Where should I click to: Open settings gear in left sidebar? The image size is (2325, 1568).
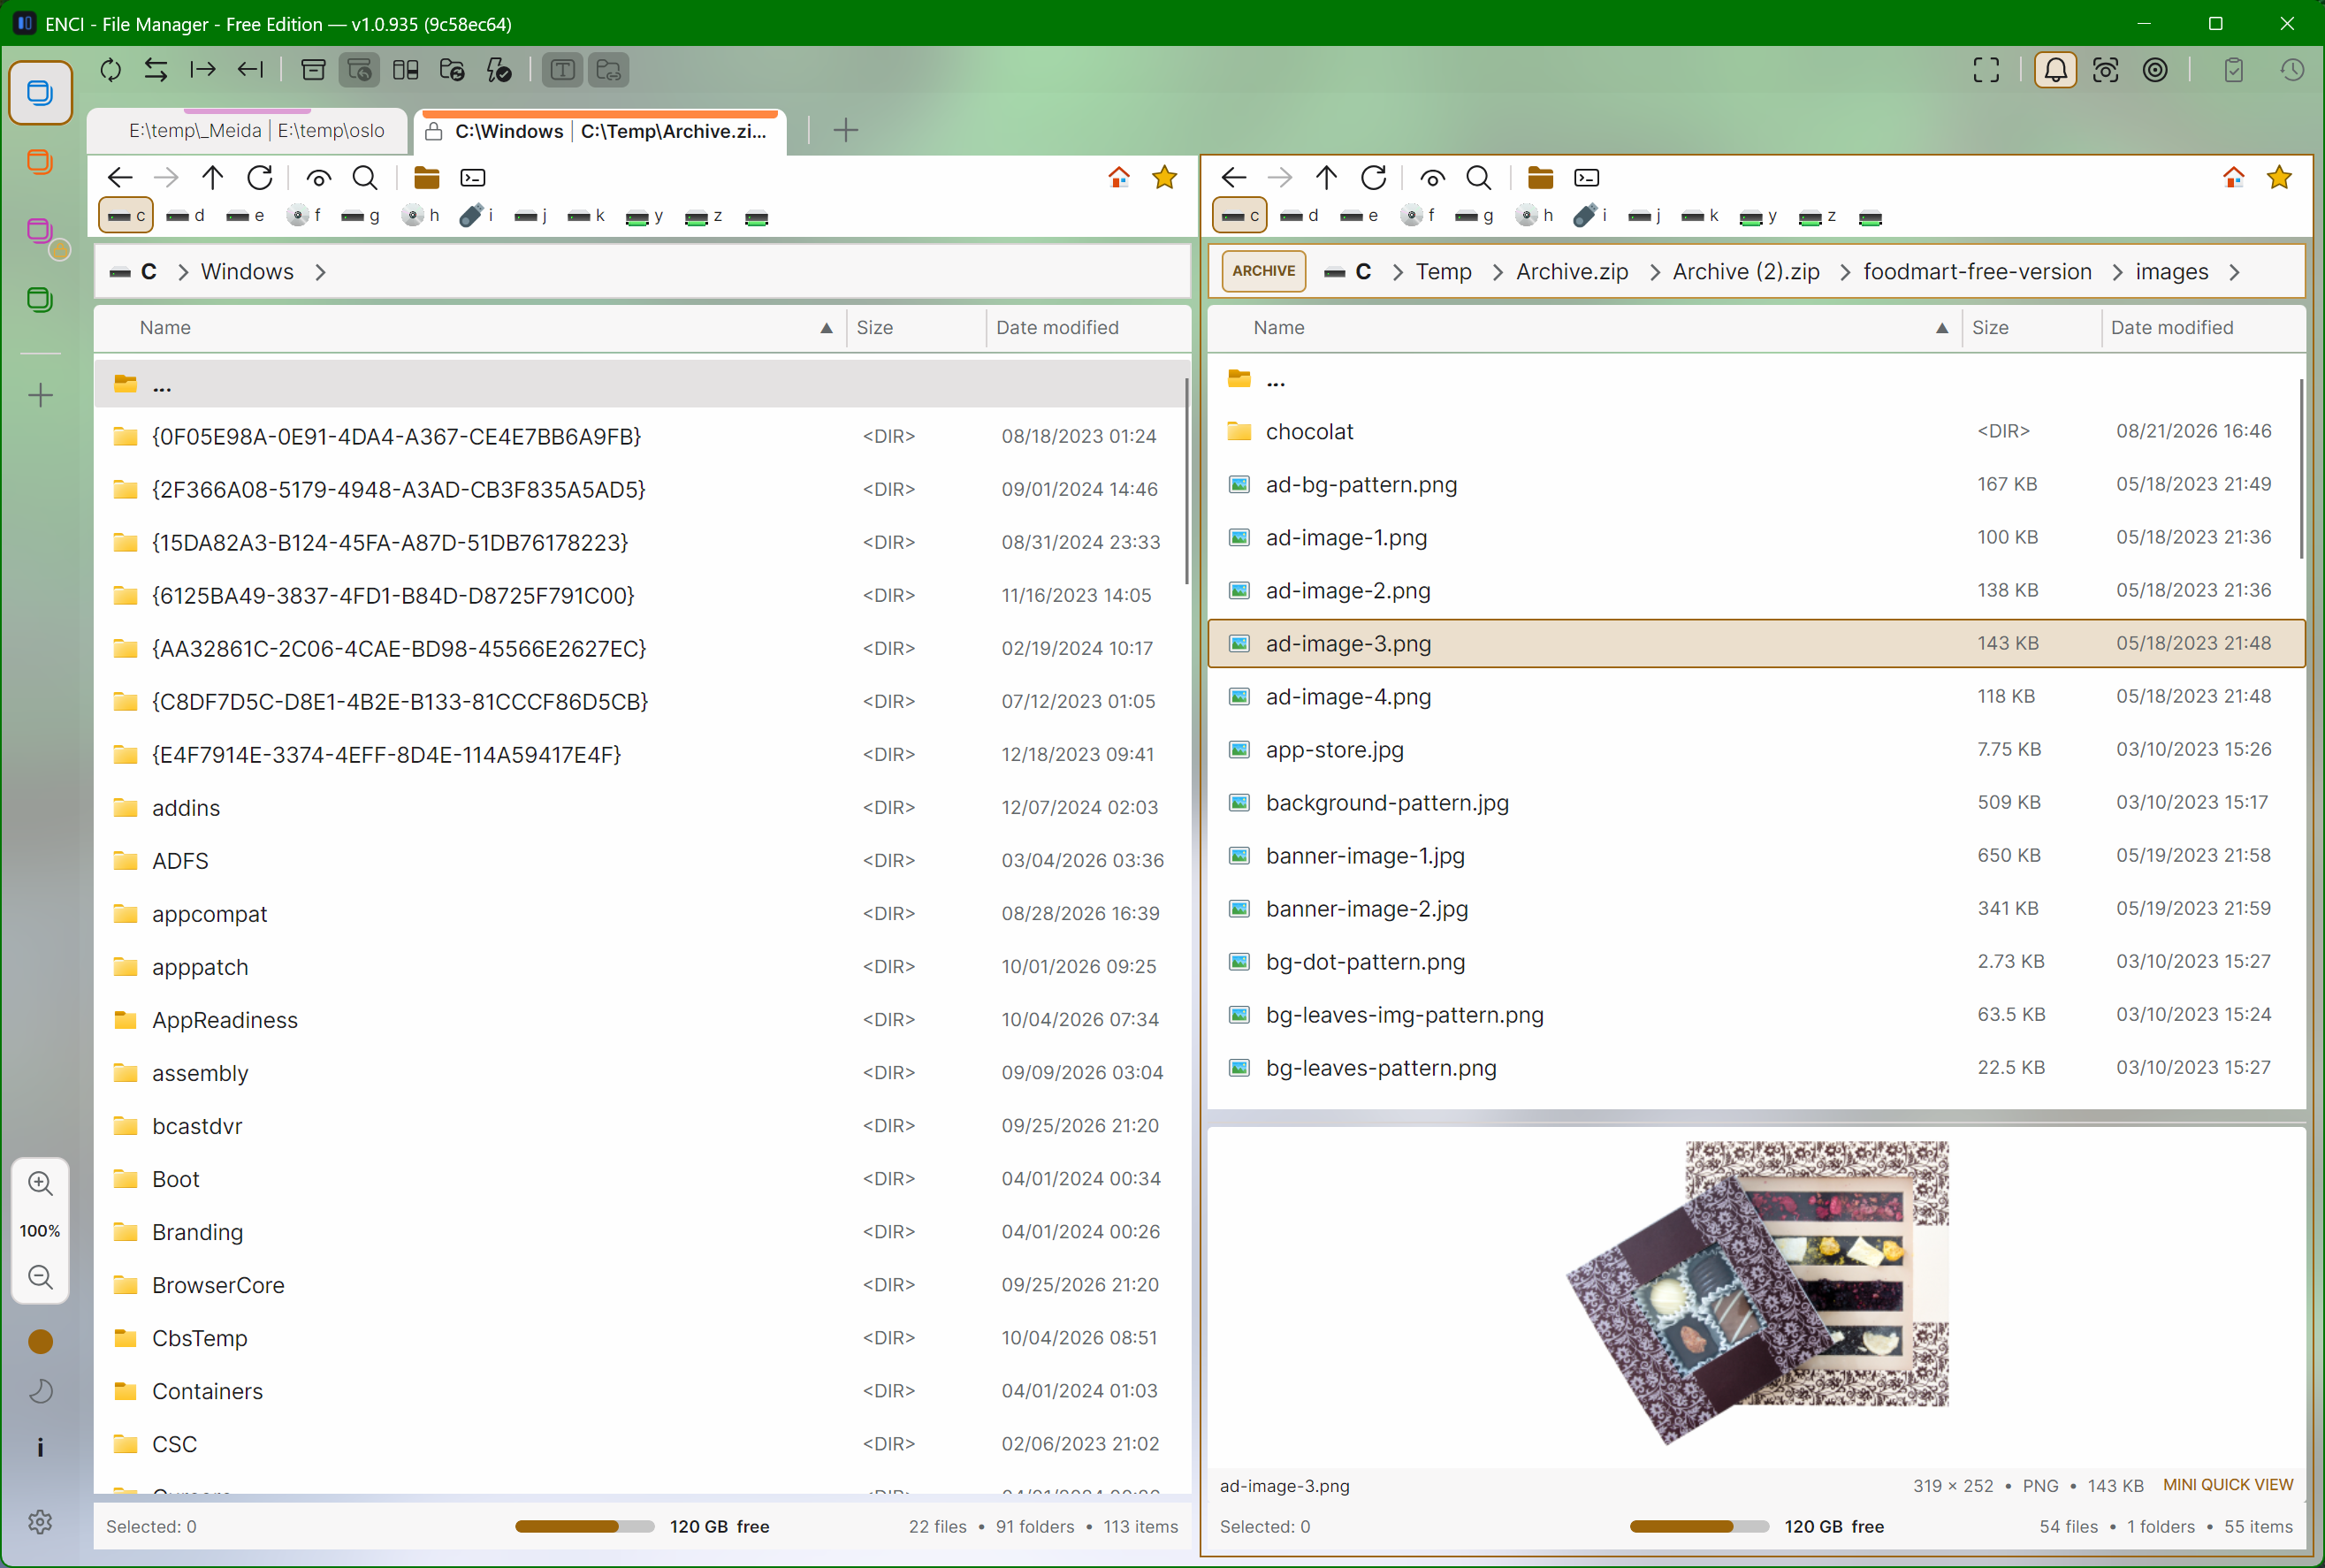40,1522
